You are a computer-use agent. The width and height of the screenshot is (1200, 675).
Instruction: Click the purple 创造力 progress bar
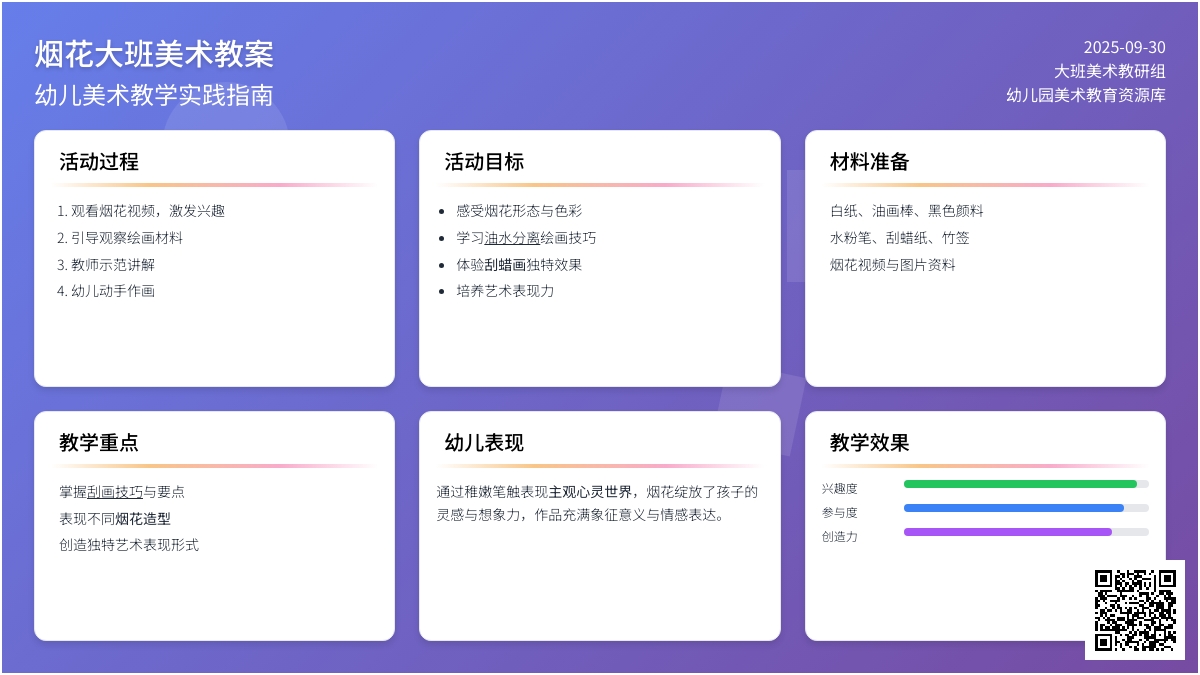[x=1008, y=532]
